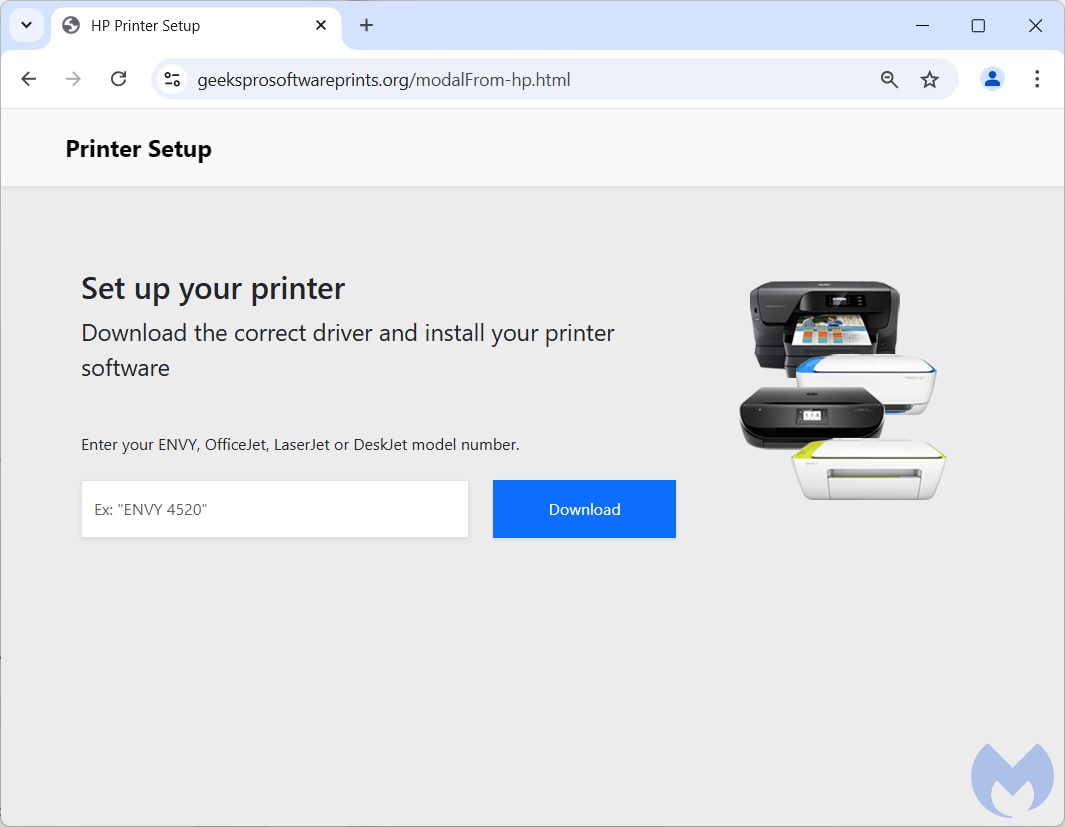
Task: Maximize the browser window
Action: [x=978, y=26]
